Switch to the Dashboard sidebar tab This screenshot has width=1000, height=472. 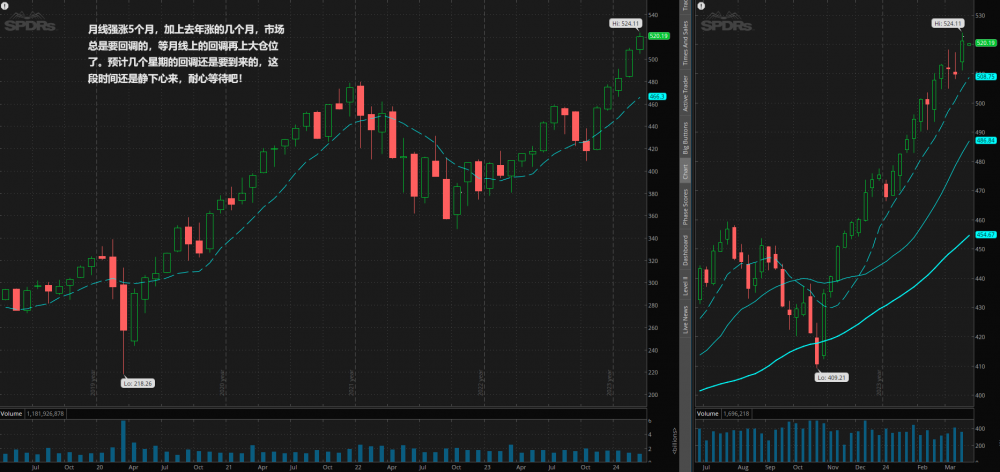[686, 250]
